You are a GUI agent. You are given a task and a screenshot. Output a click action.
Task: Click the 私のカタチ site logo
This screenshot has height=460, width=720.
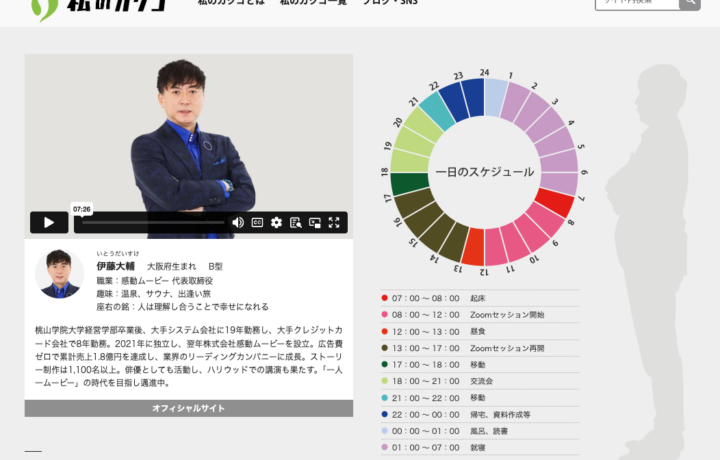(x=98, y=5)
